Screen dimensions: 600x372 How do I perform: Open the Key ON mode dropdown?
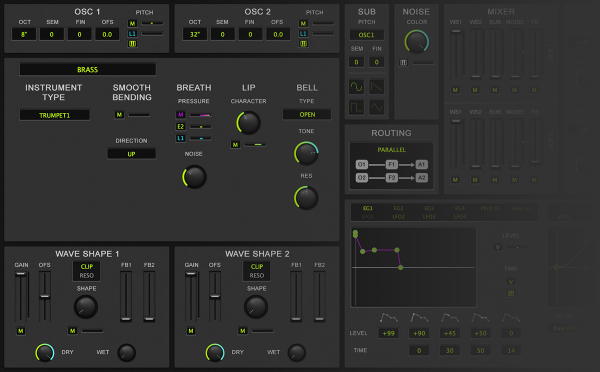click(564, 328)
